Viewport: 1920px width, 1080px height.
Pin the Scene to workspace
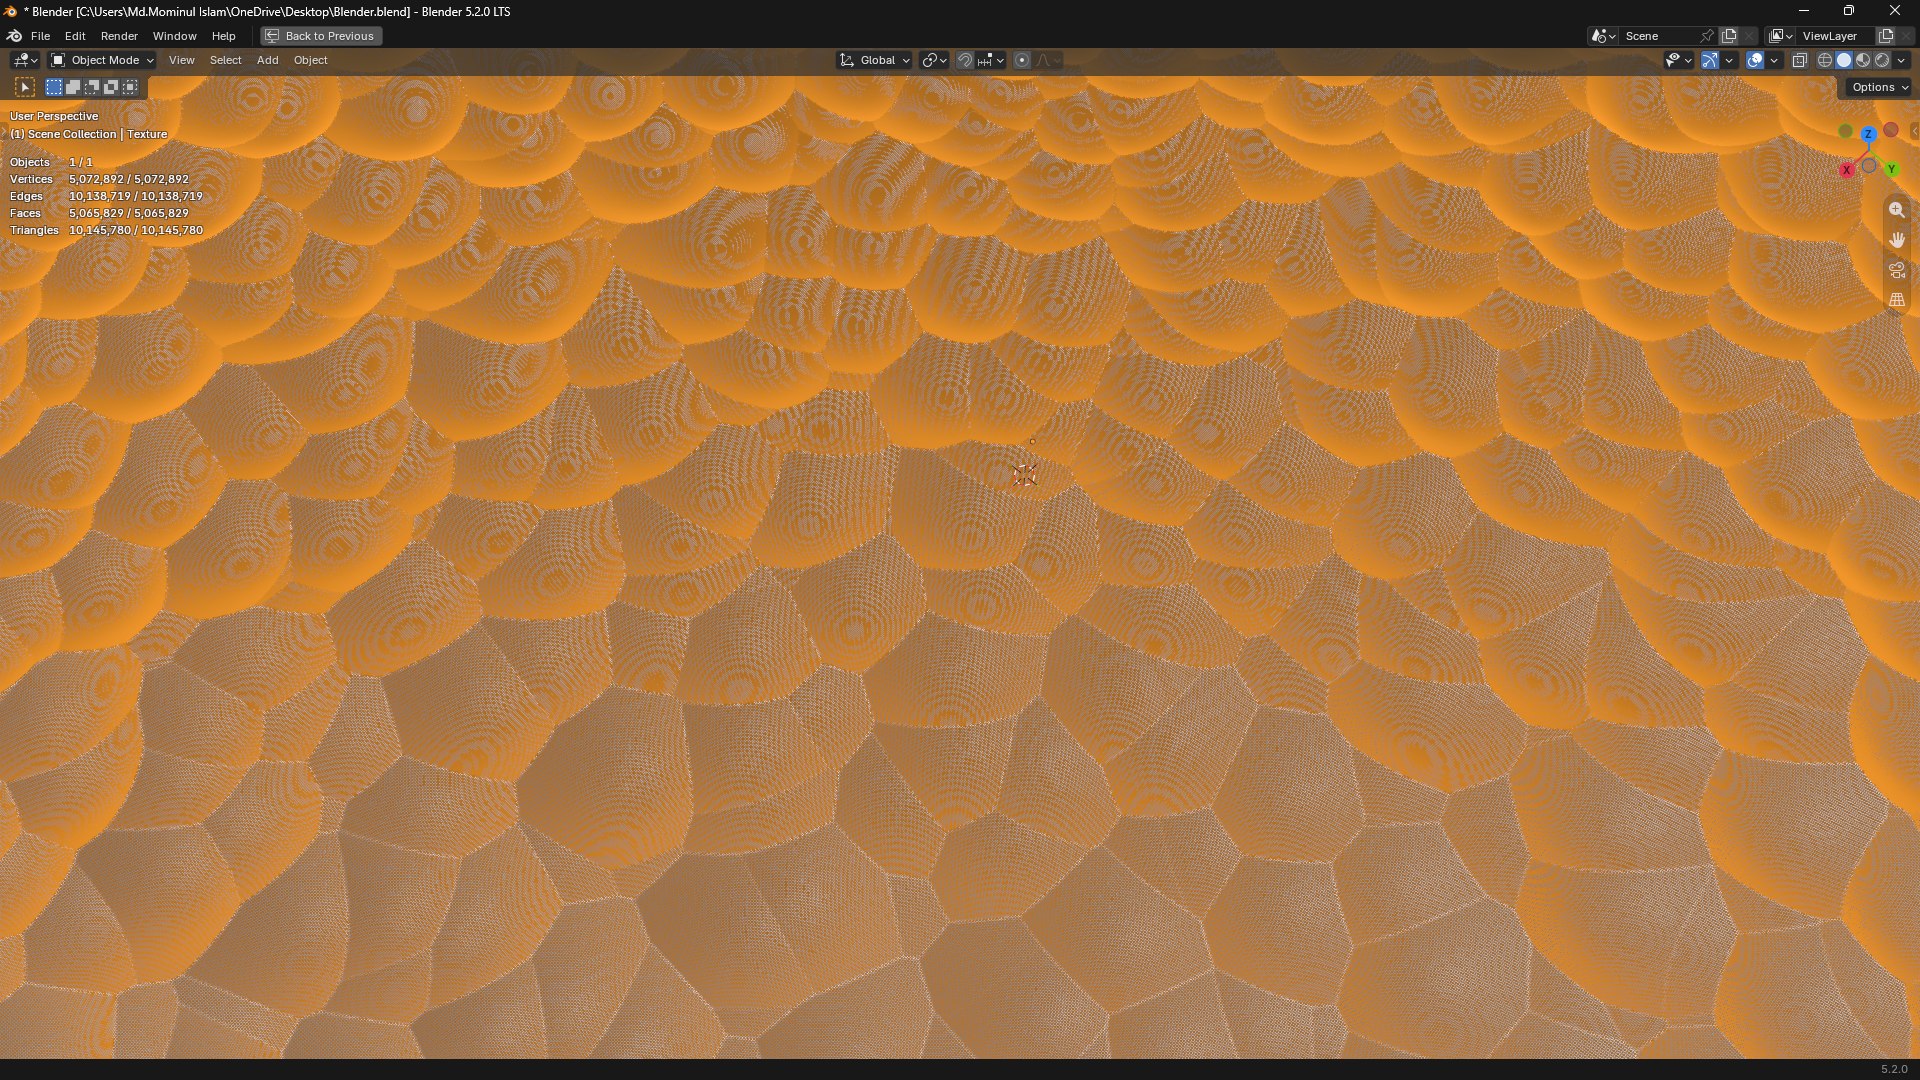[x=1707, y=36]
